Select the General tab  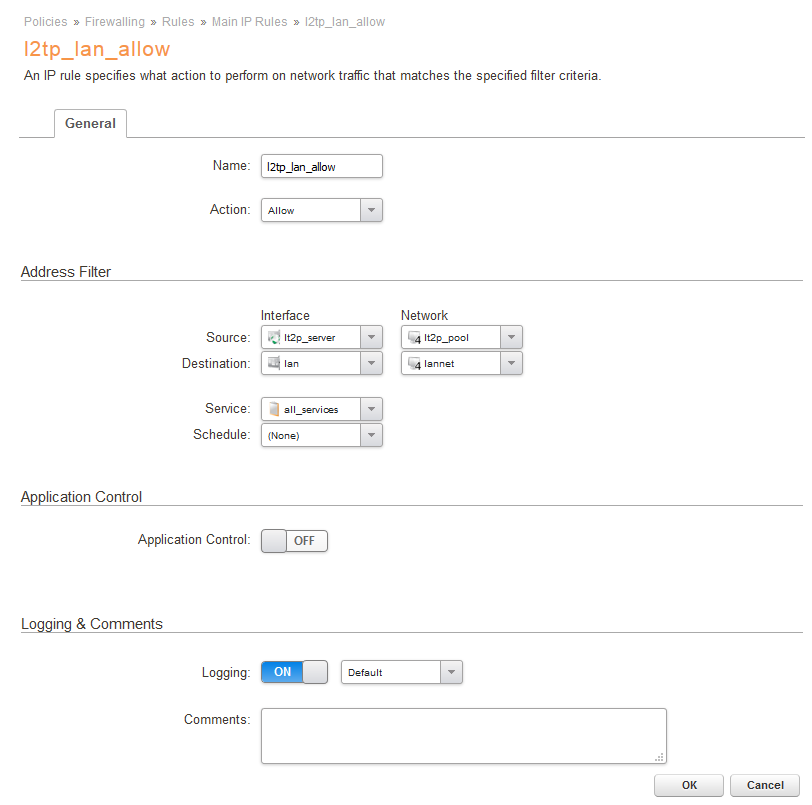(90, 123)
